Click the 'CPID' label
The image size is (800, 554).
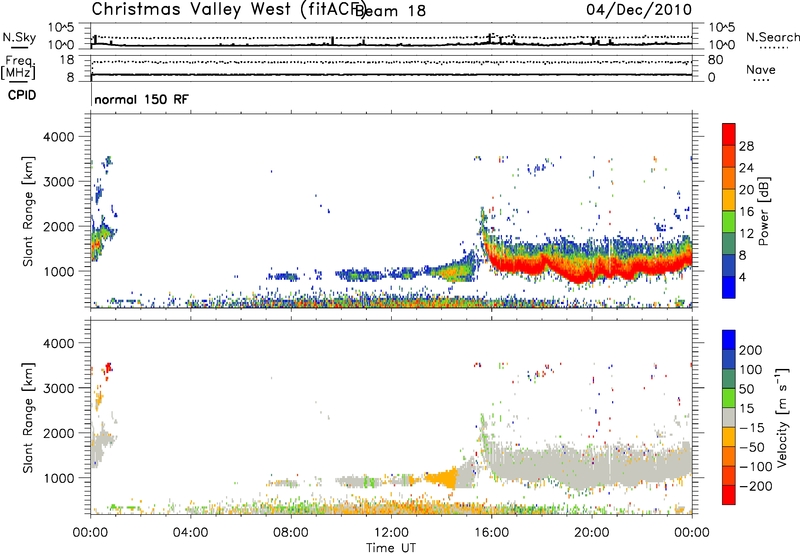click(x=22, y=95)
